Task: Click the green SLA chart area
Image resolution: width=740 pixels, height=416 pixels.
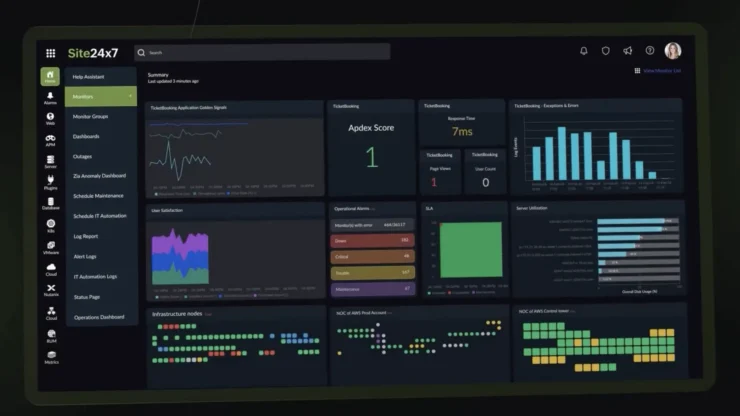Action: pyautogui.click(x=471, y=249)
